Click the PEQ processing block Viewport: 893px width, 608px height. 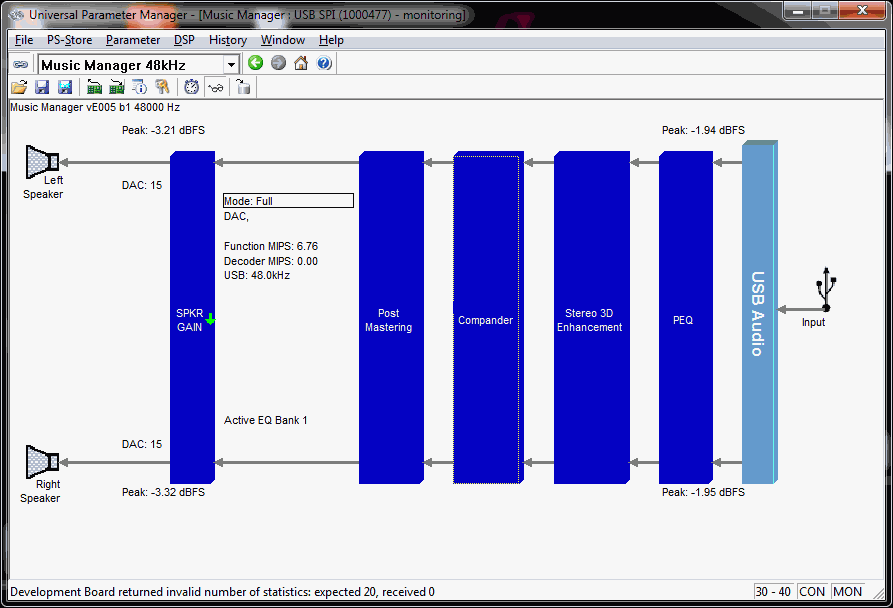[684, 320]
